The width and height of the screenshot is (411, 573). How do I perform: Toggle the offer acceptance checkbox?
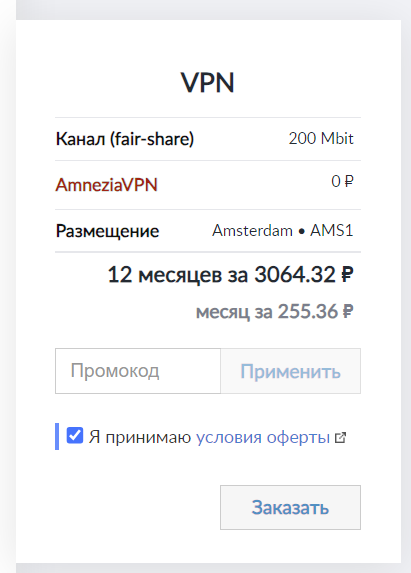pyautogui.click(x=75, y=436)
